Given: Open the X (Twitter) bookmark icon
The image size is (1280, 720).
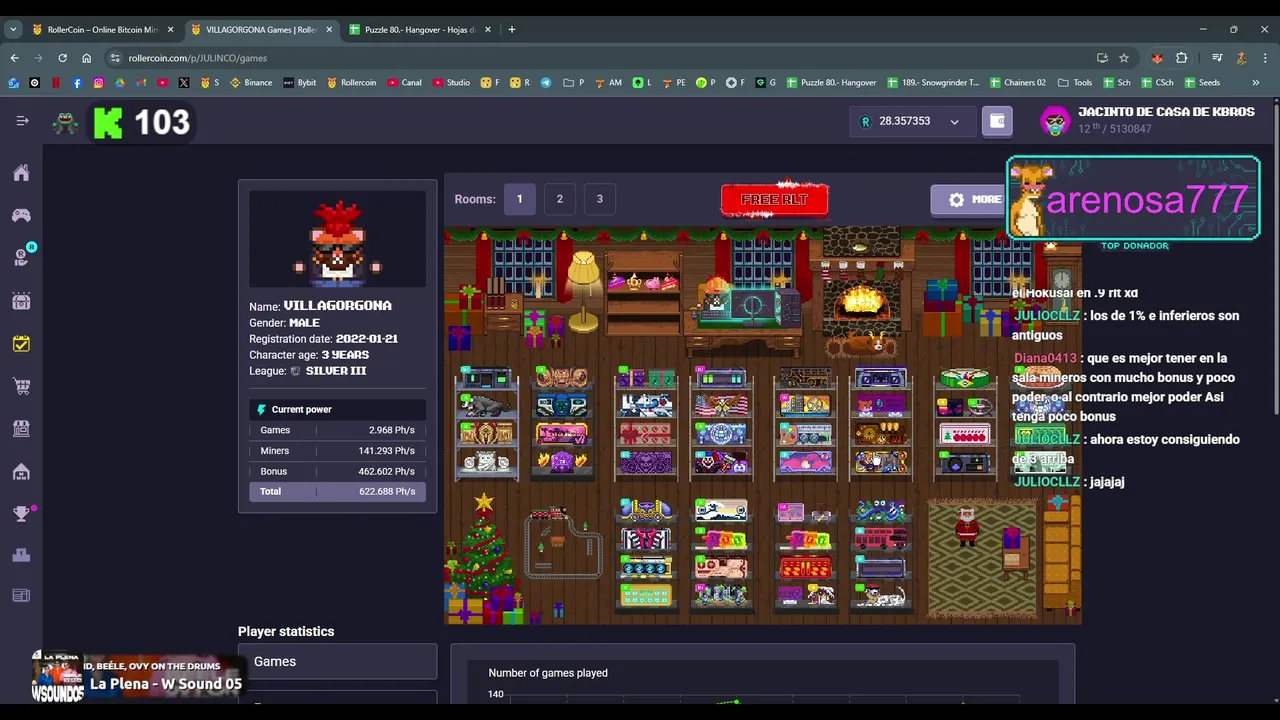Looking at the screenshot, I should pyautogui.click(x=184, y=83).
